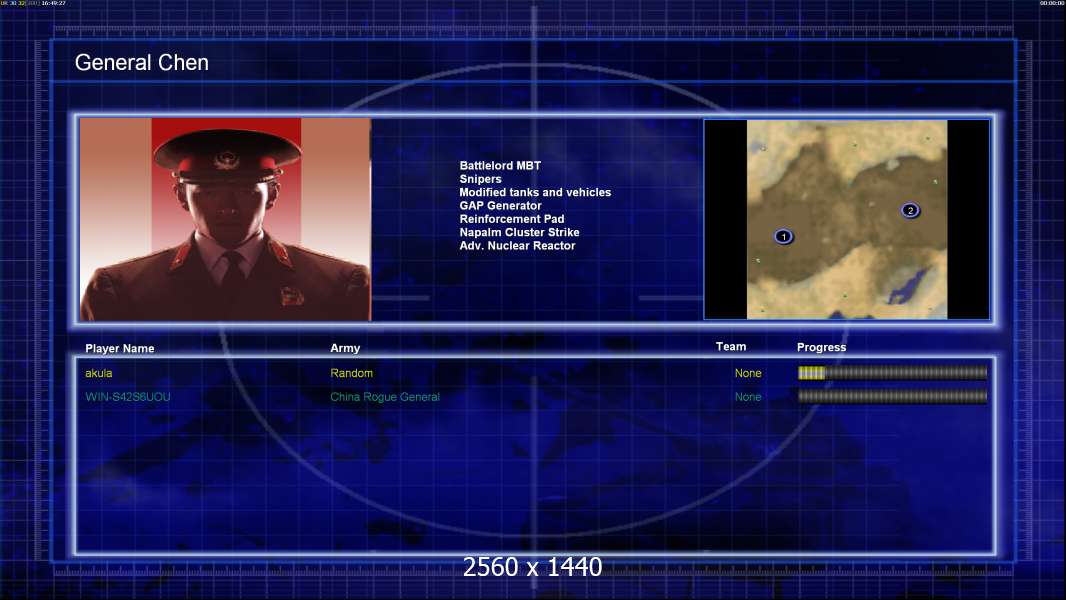Image resolution: width=1066 pixels, height=600 pixels.
Task: Click Modified tanks and vehicles text
Action: point(535,192)
